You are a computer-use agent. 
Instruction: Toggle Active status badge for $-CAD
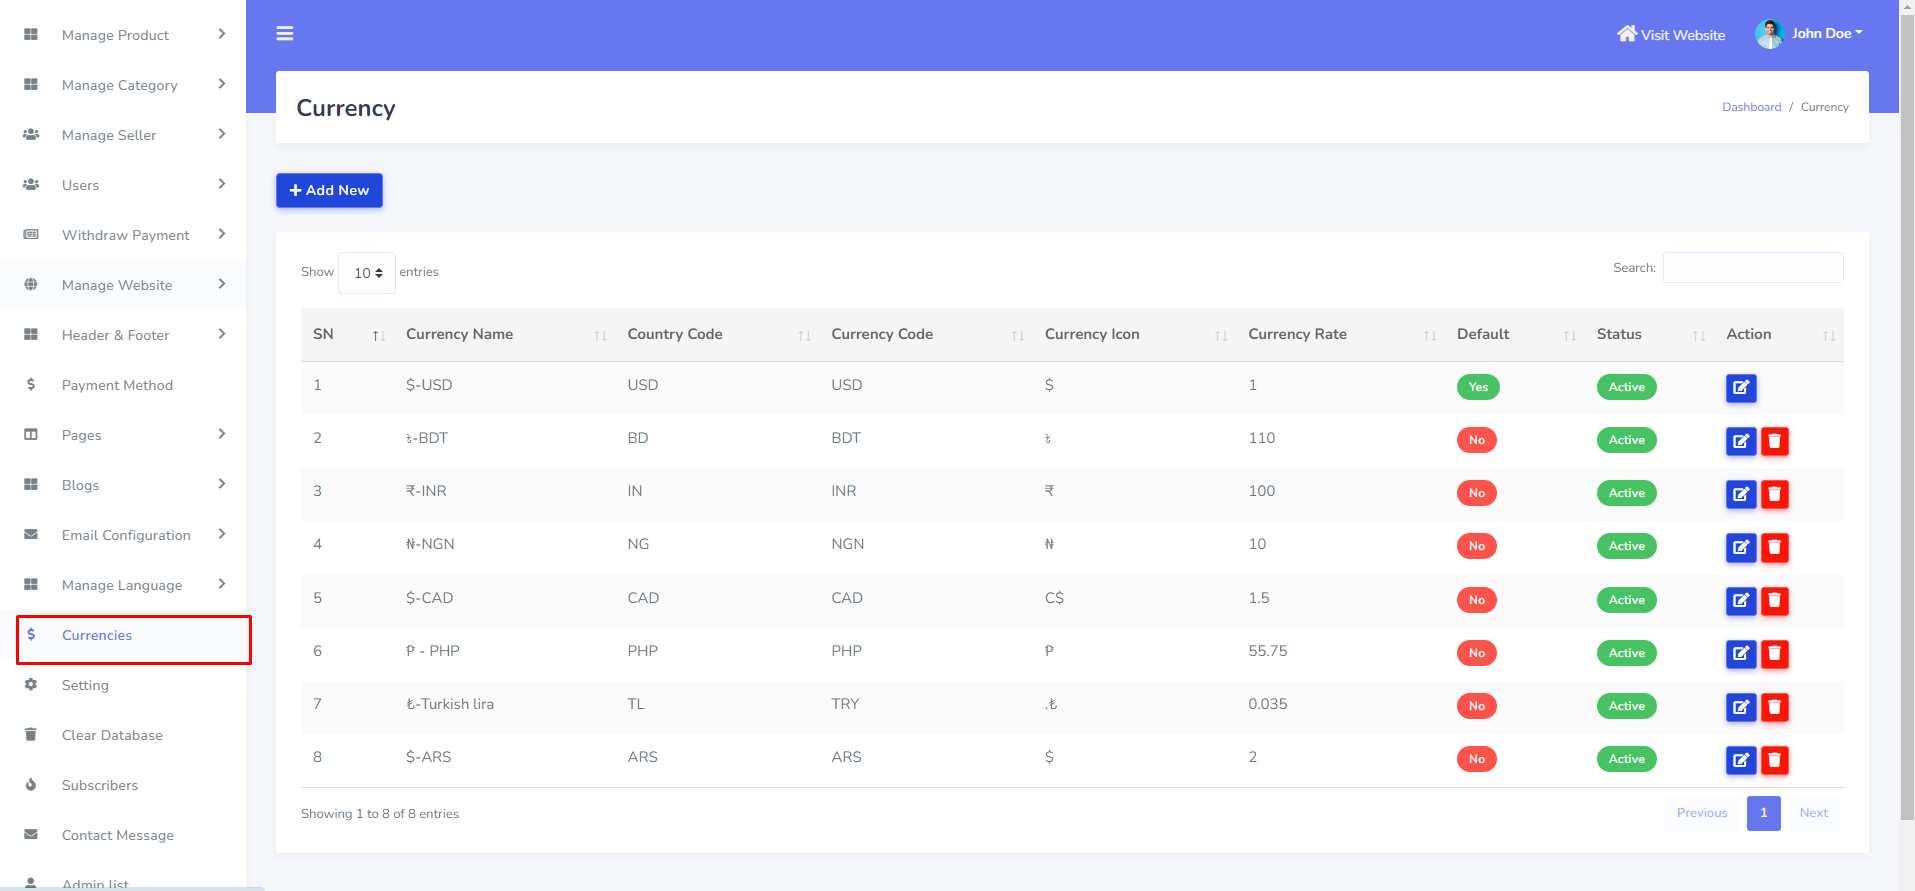coord(1626,600)
